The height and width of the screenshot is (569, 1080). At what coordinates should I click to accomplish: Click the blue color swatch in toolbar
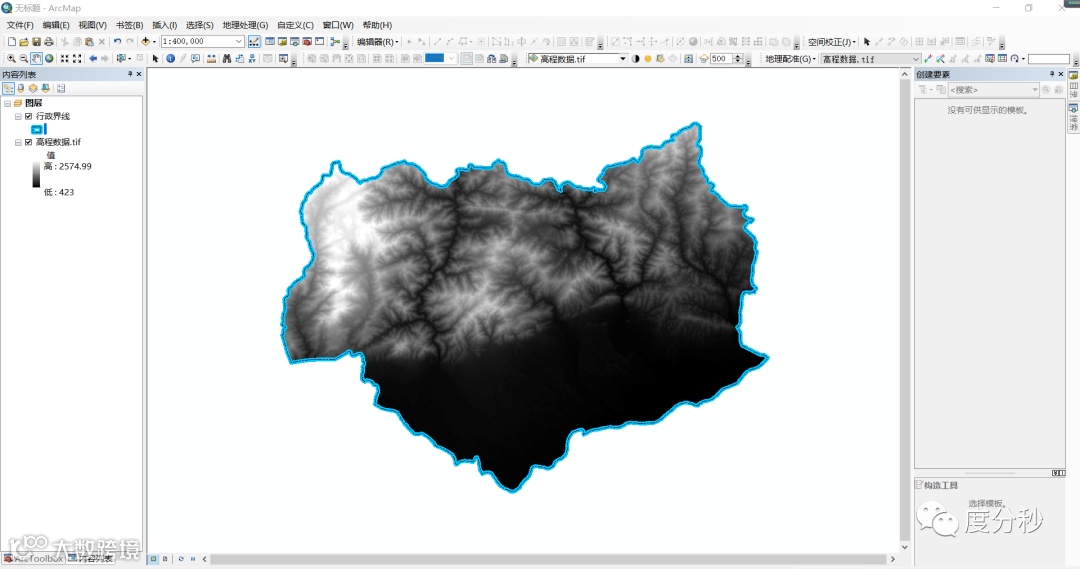pos(434,59)
